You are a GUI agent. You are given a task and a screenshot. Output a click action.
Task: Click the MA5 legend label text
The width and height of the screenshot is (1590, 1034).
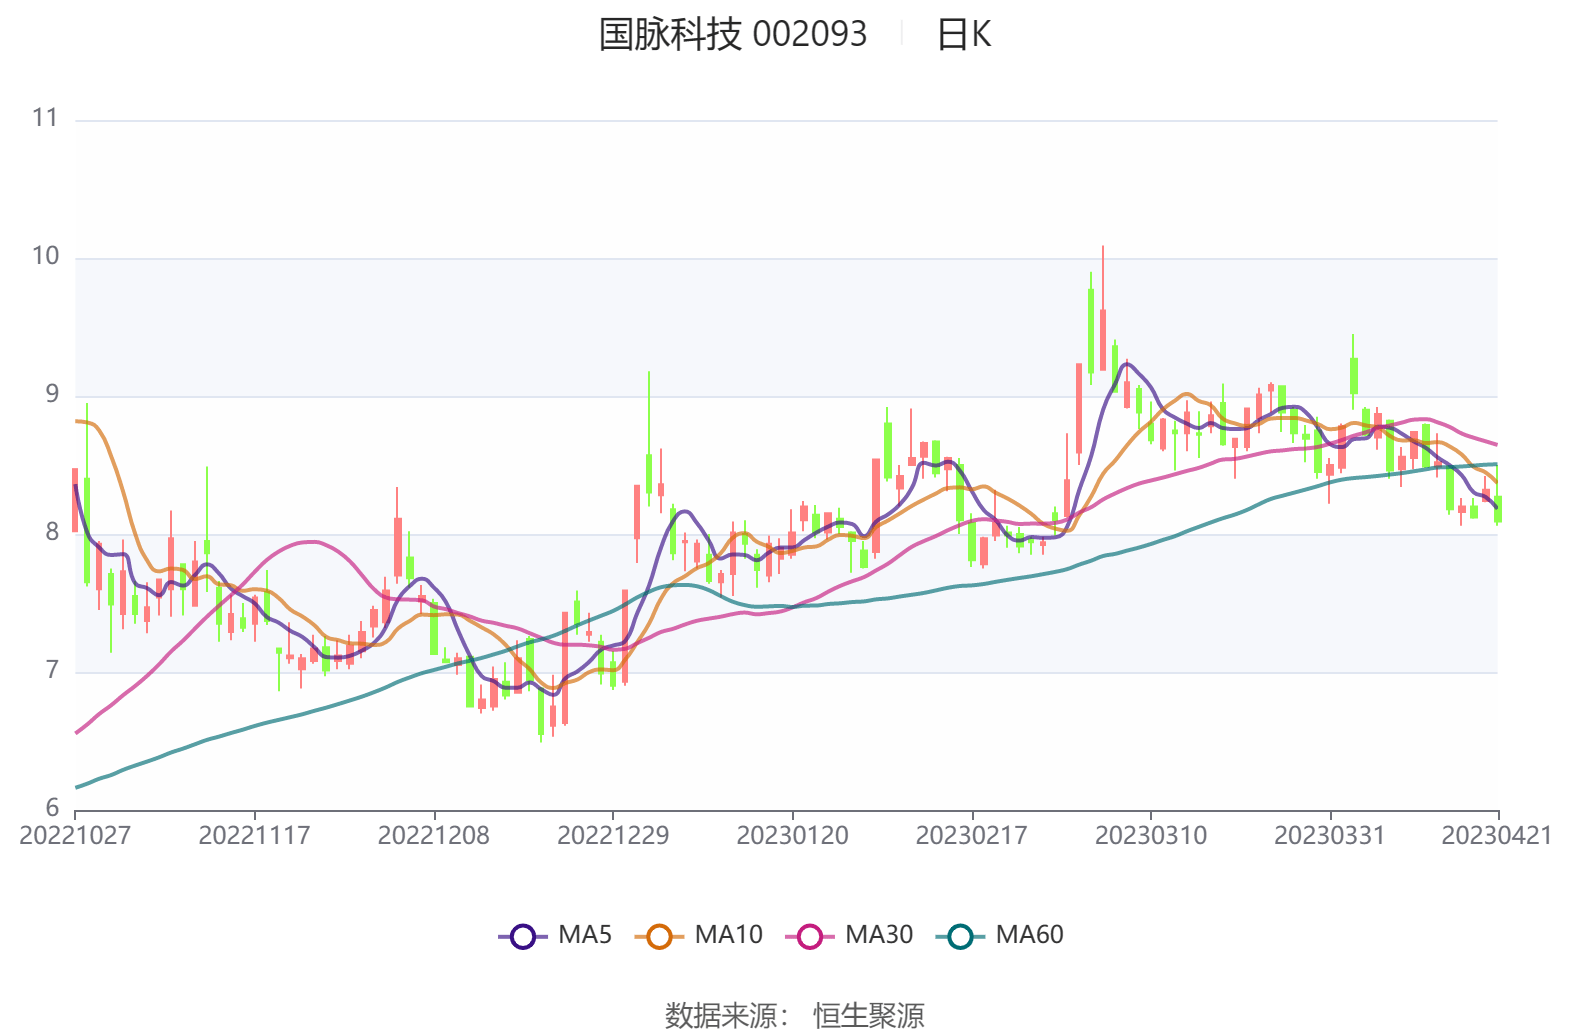(585, 935)
